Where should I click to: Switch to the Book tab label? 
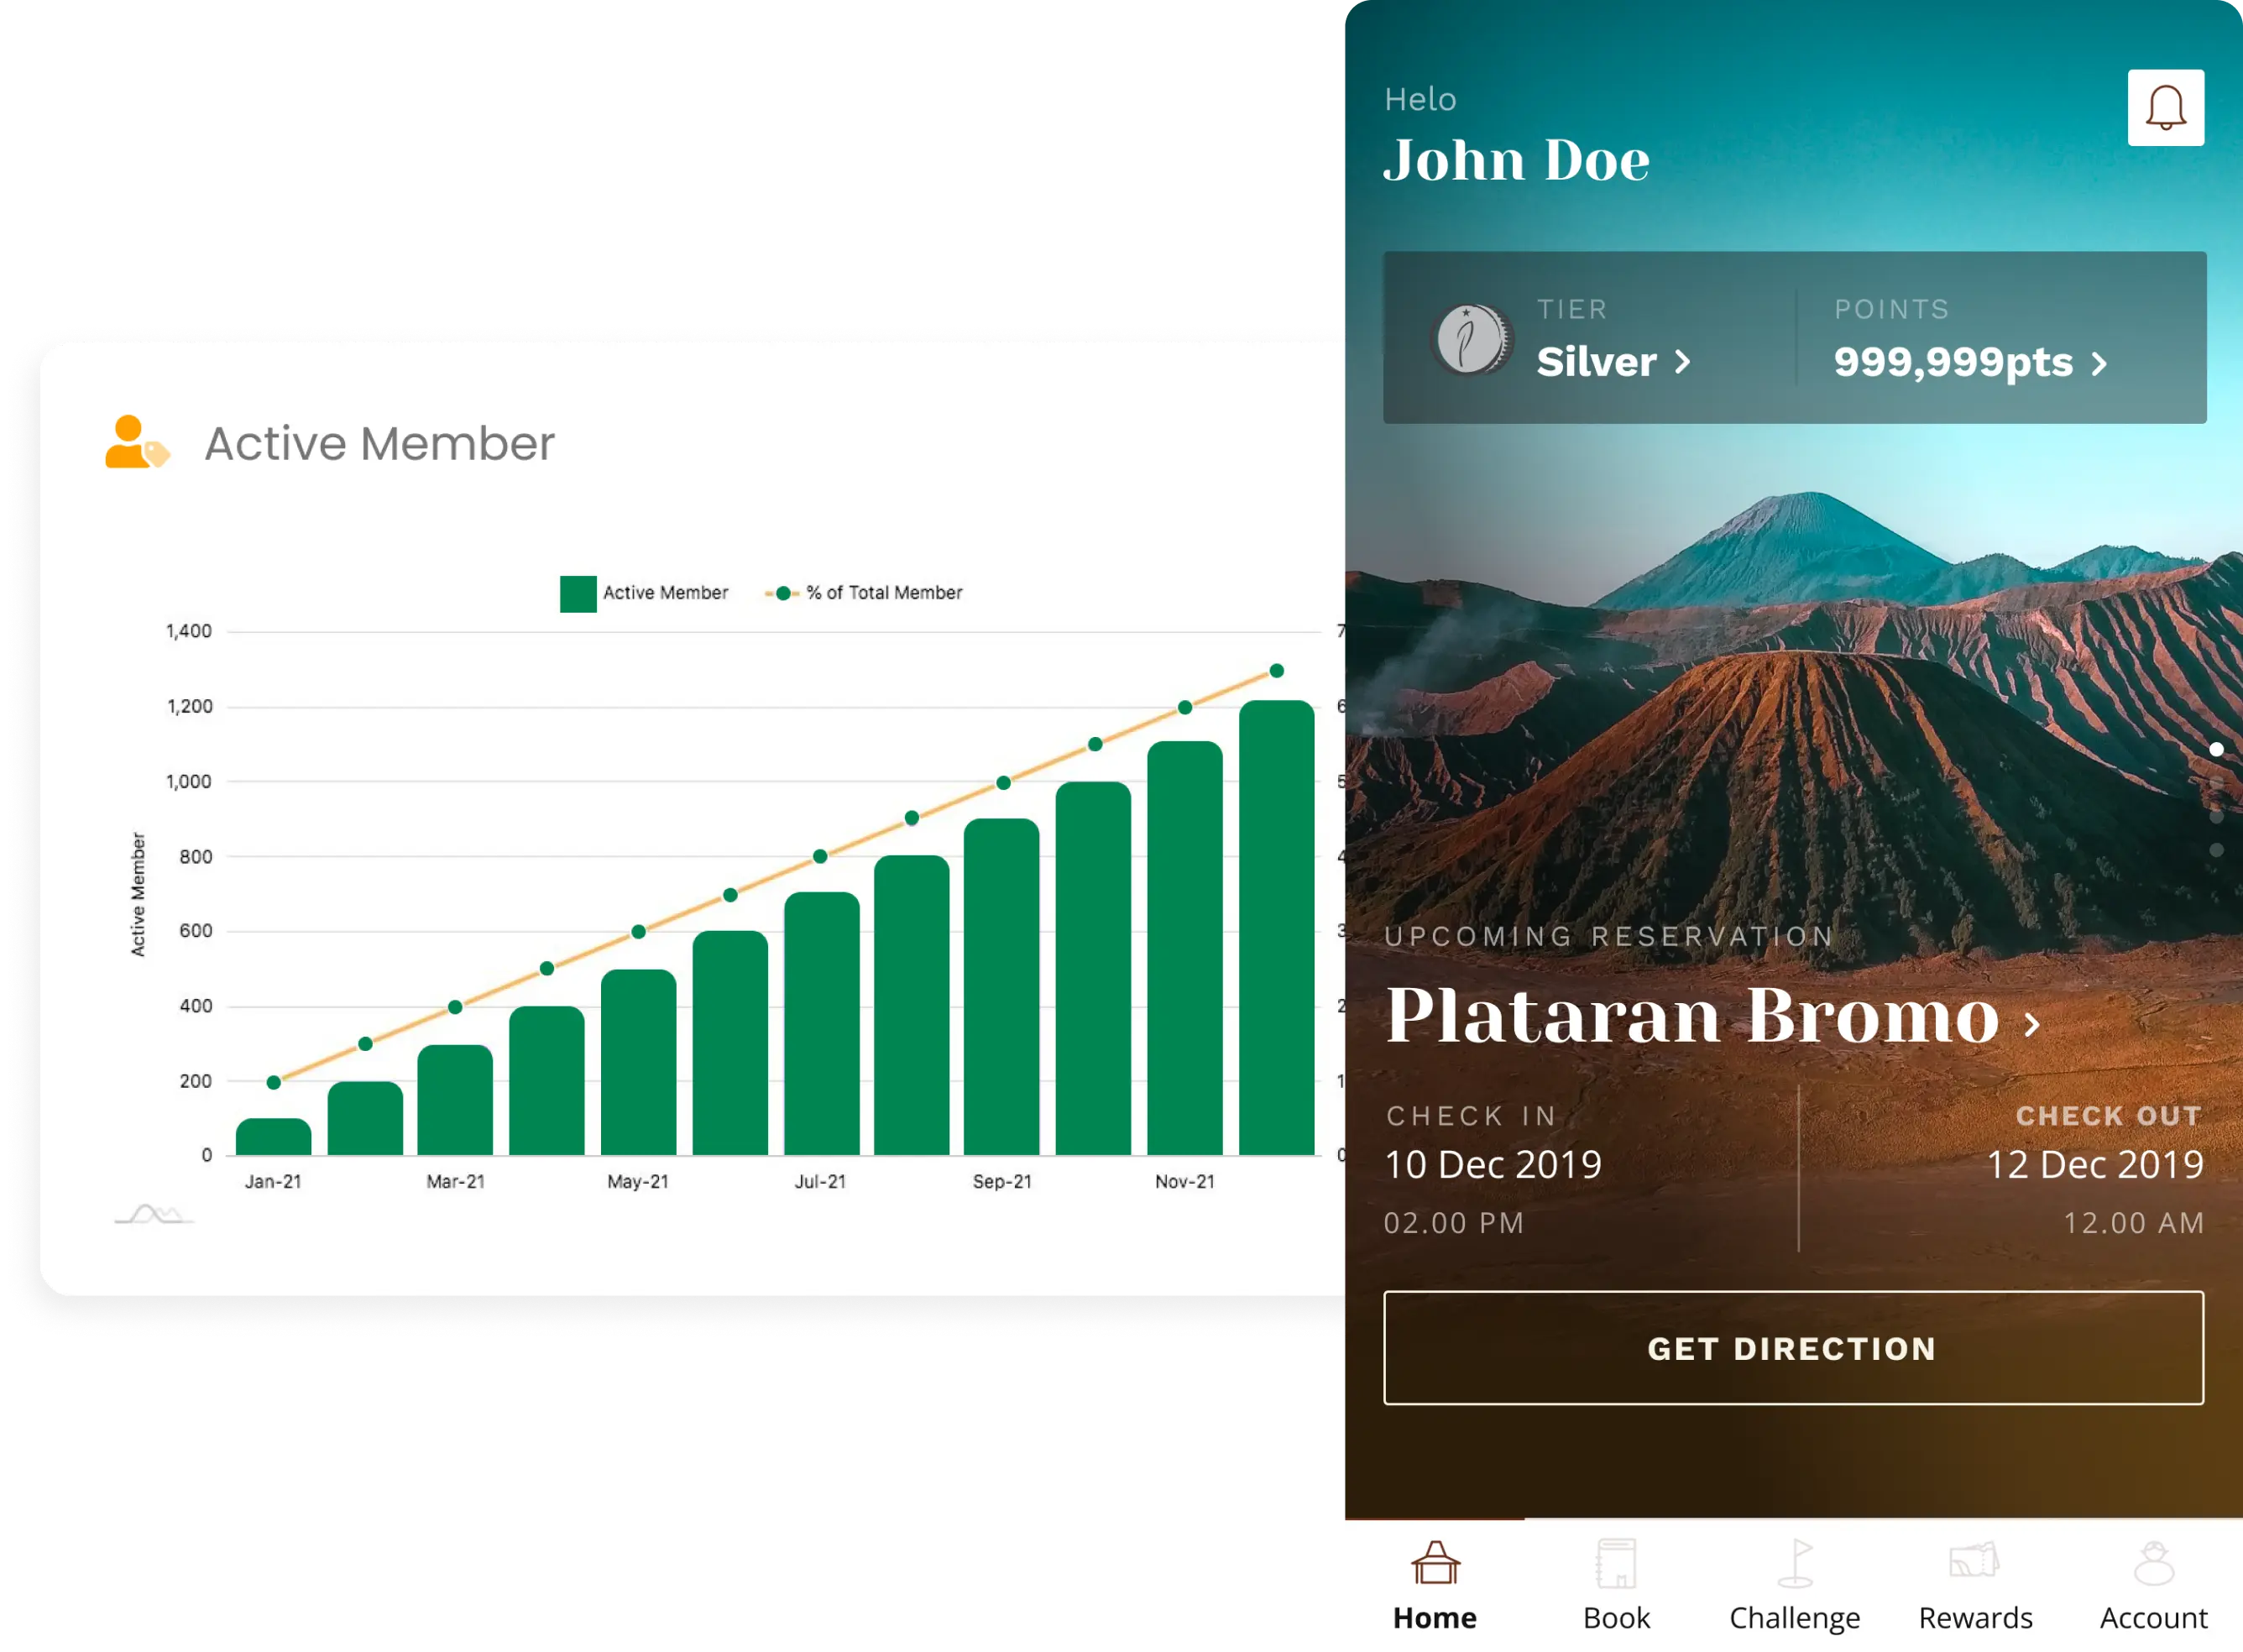[1616, 1618]
